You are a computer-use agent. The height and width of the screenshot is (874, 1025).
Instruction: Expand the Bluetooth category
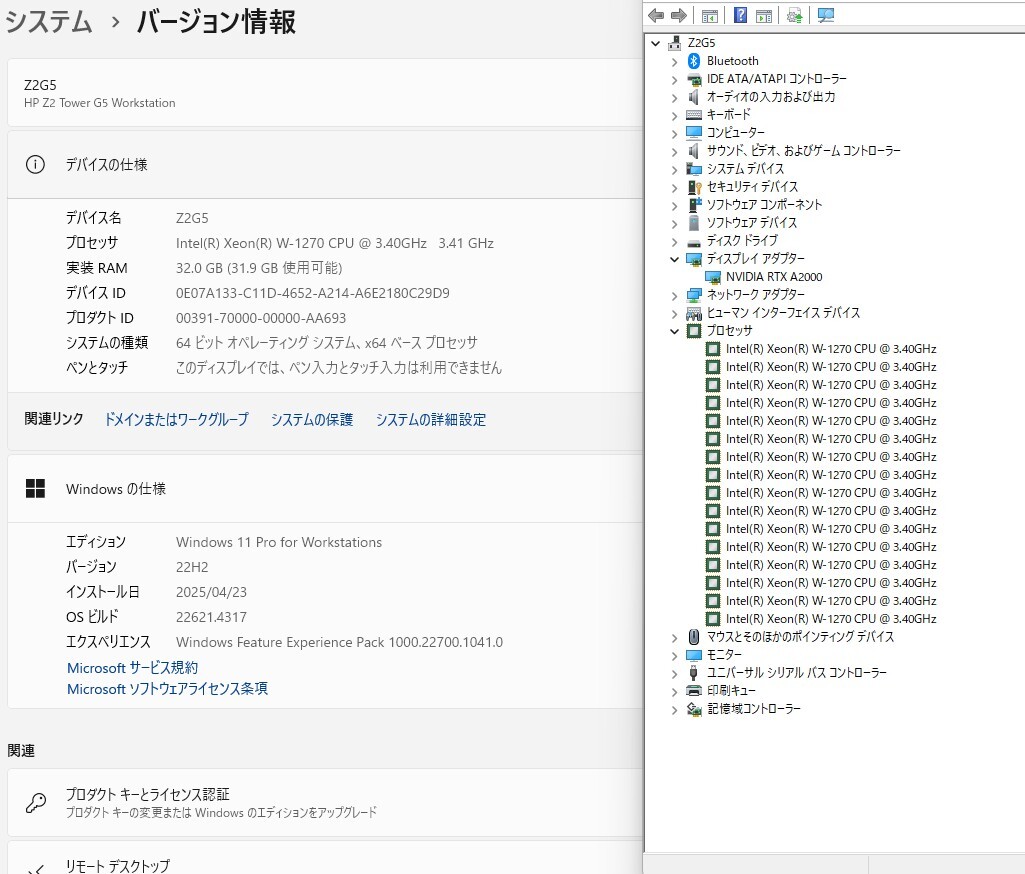(x=675, y=61)
